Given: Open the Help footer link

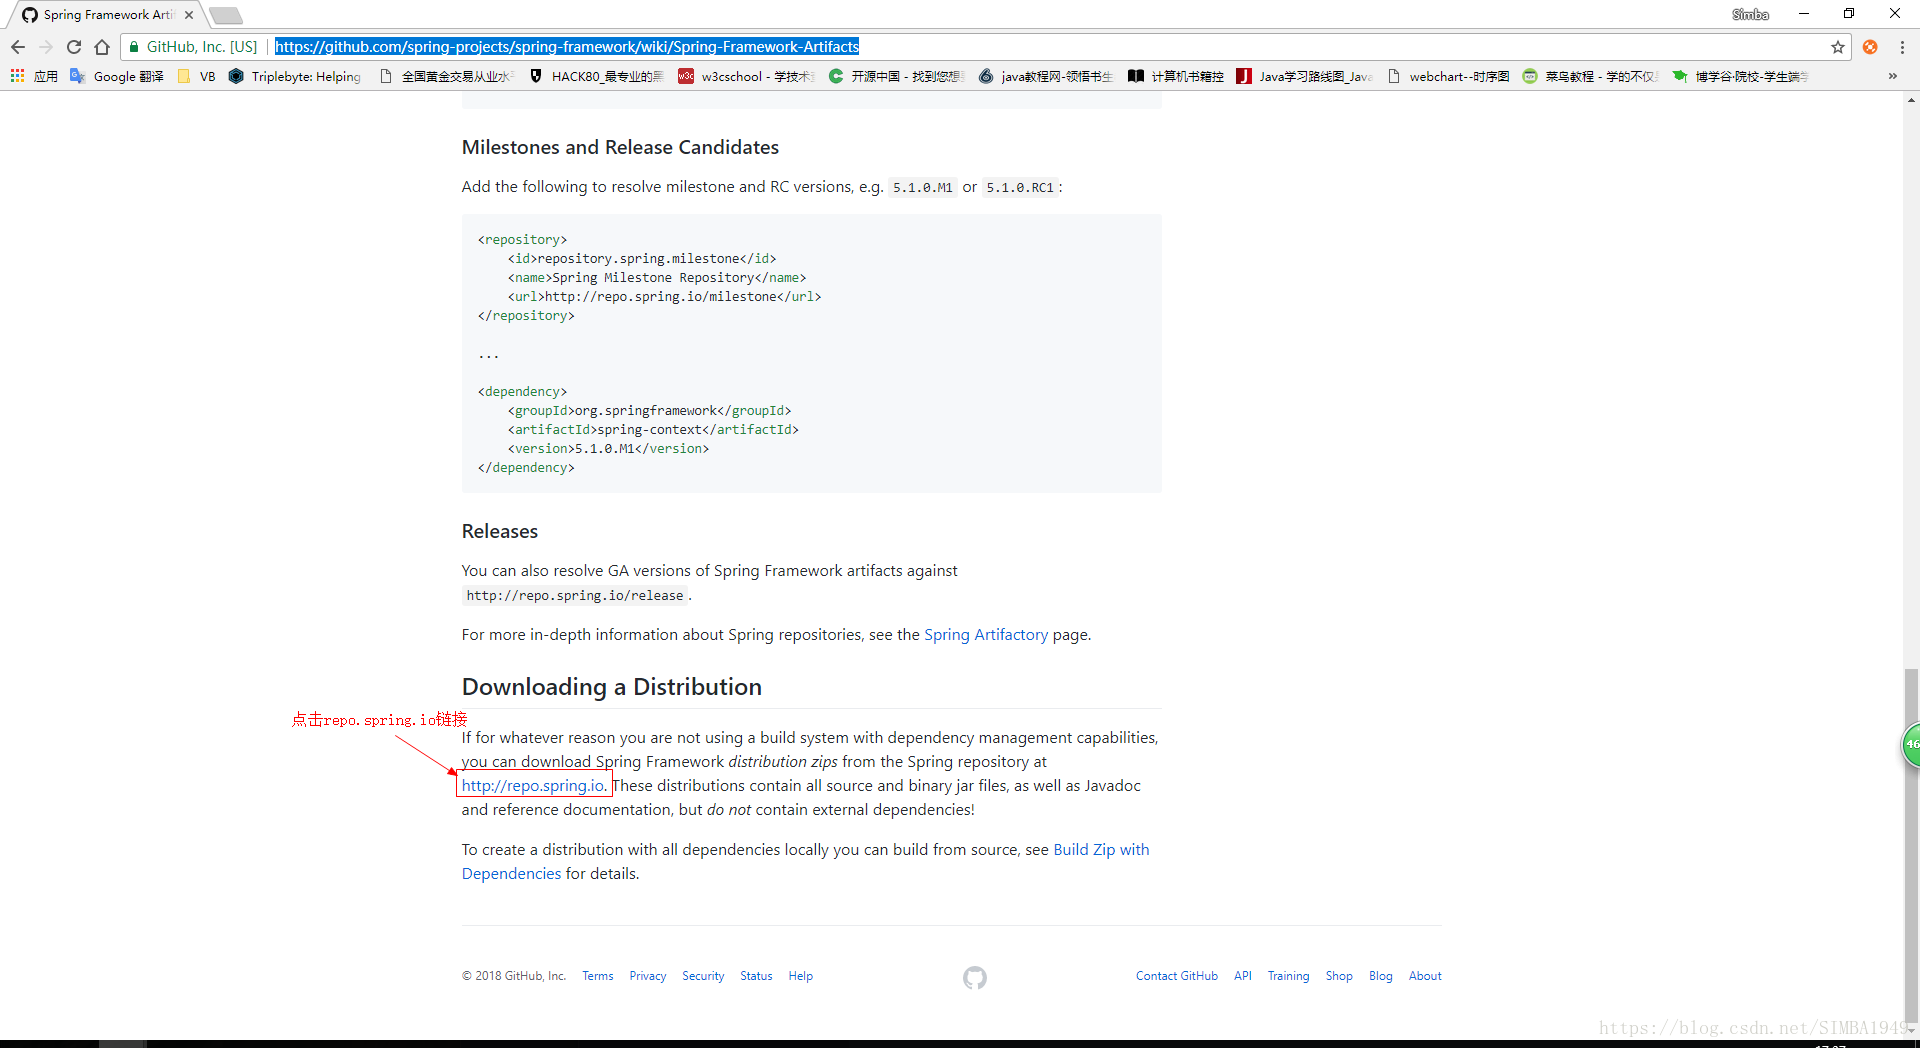Looking at the screenshot, I should coord(801,976).
